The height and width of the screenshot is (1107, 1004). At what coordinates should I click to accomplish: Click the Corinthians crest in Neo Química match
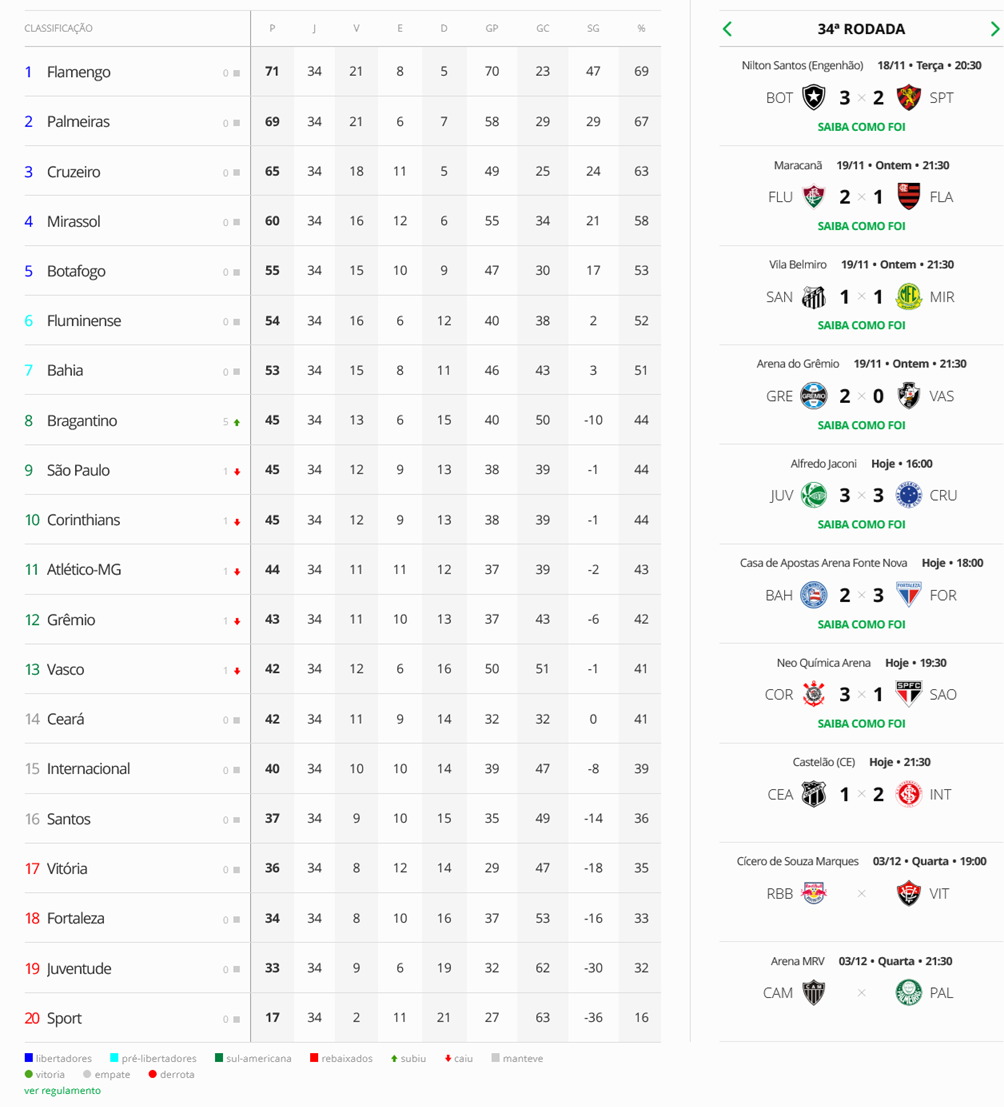point(814,694)
